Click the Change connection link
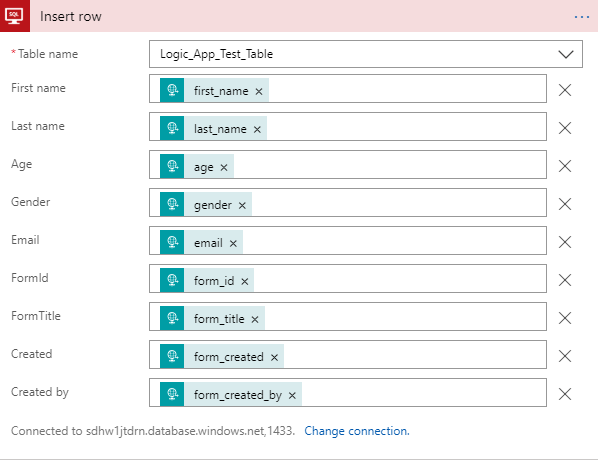This screenshot has height=460, width=598. point(357,431)
